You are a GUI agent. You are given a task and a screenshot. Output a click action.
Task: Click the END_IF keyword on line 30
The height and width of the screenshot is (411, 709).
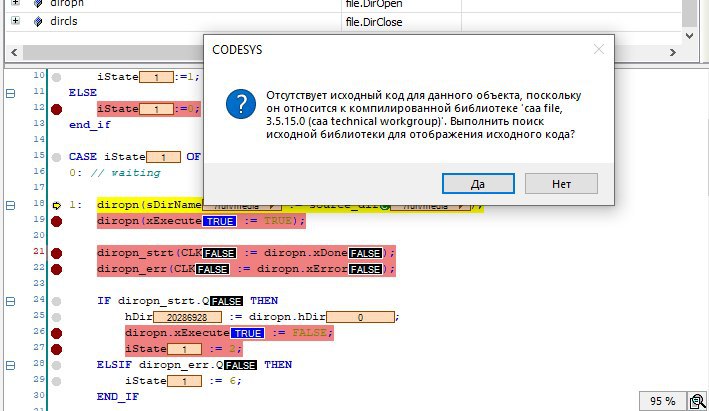pyautogui.click(x=118, y=397)
